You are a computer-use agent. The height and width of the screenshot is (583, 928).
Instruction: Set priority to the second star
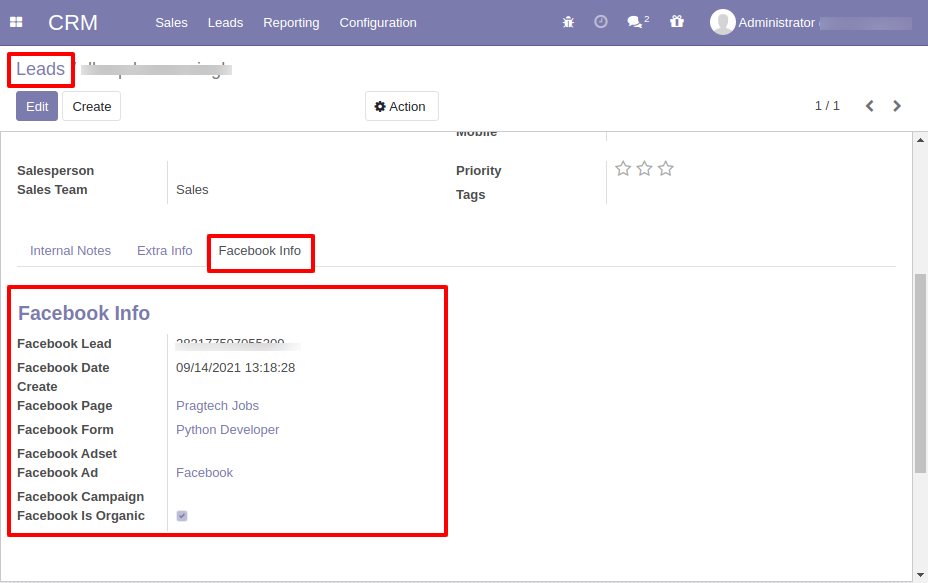644,169
